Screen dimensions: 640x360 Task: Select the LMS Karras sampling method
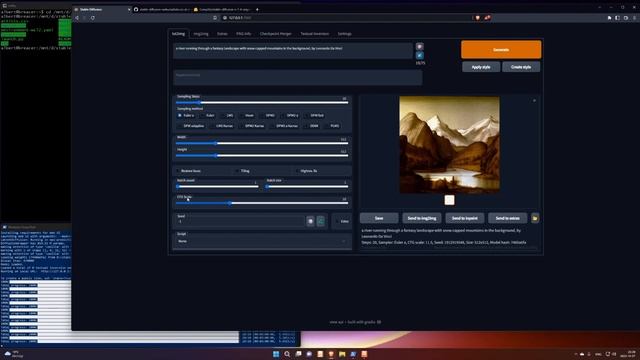click(x=222, y=126)
